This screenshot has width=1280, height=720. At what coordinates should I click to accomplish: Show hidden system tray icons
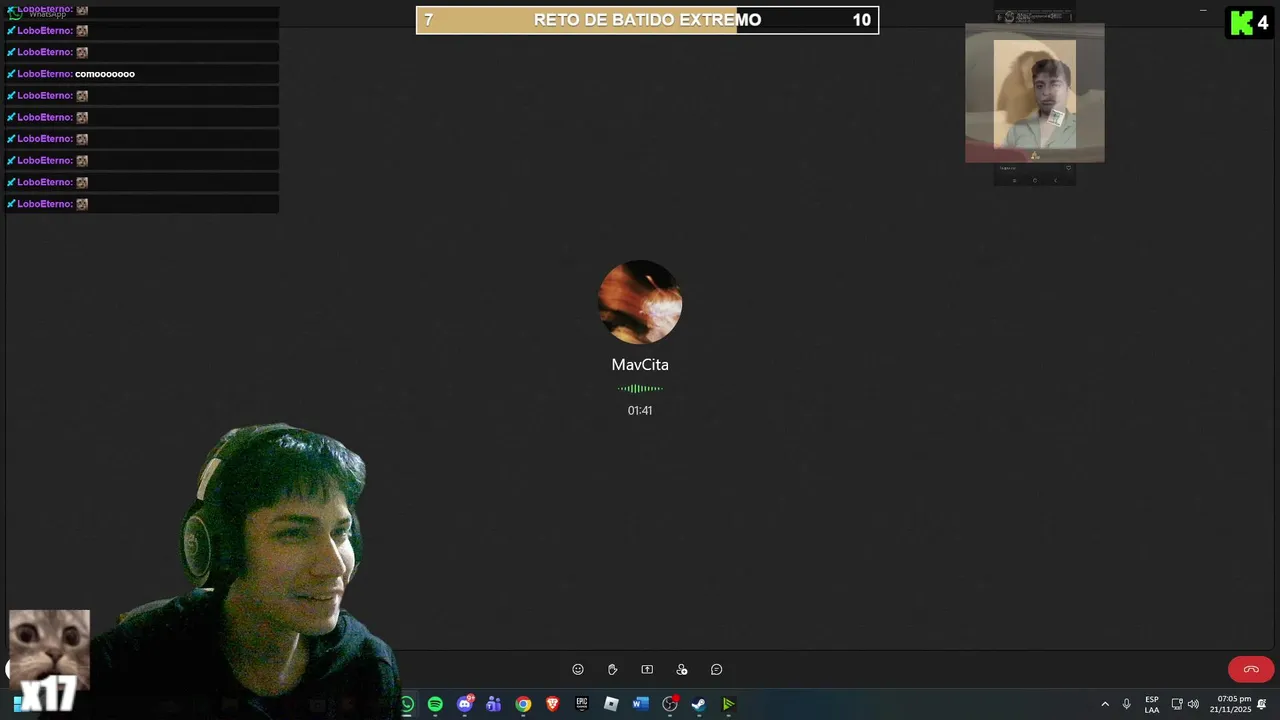[x=1105, y=704]
